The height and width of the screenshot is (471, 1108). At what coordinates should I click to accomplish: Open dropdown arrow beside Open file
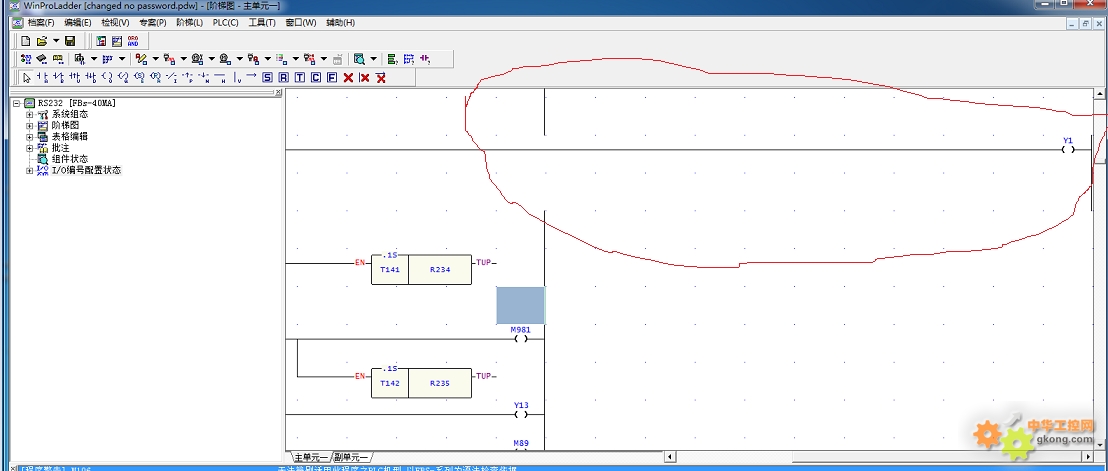56,41
